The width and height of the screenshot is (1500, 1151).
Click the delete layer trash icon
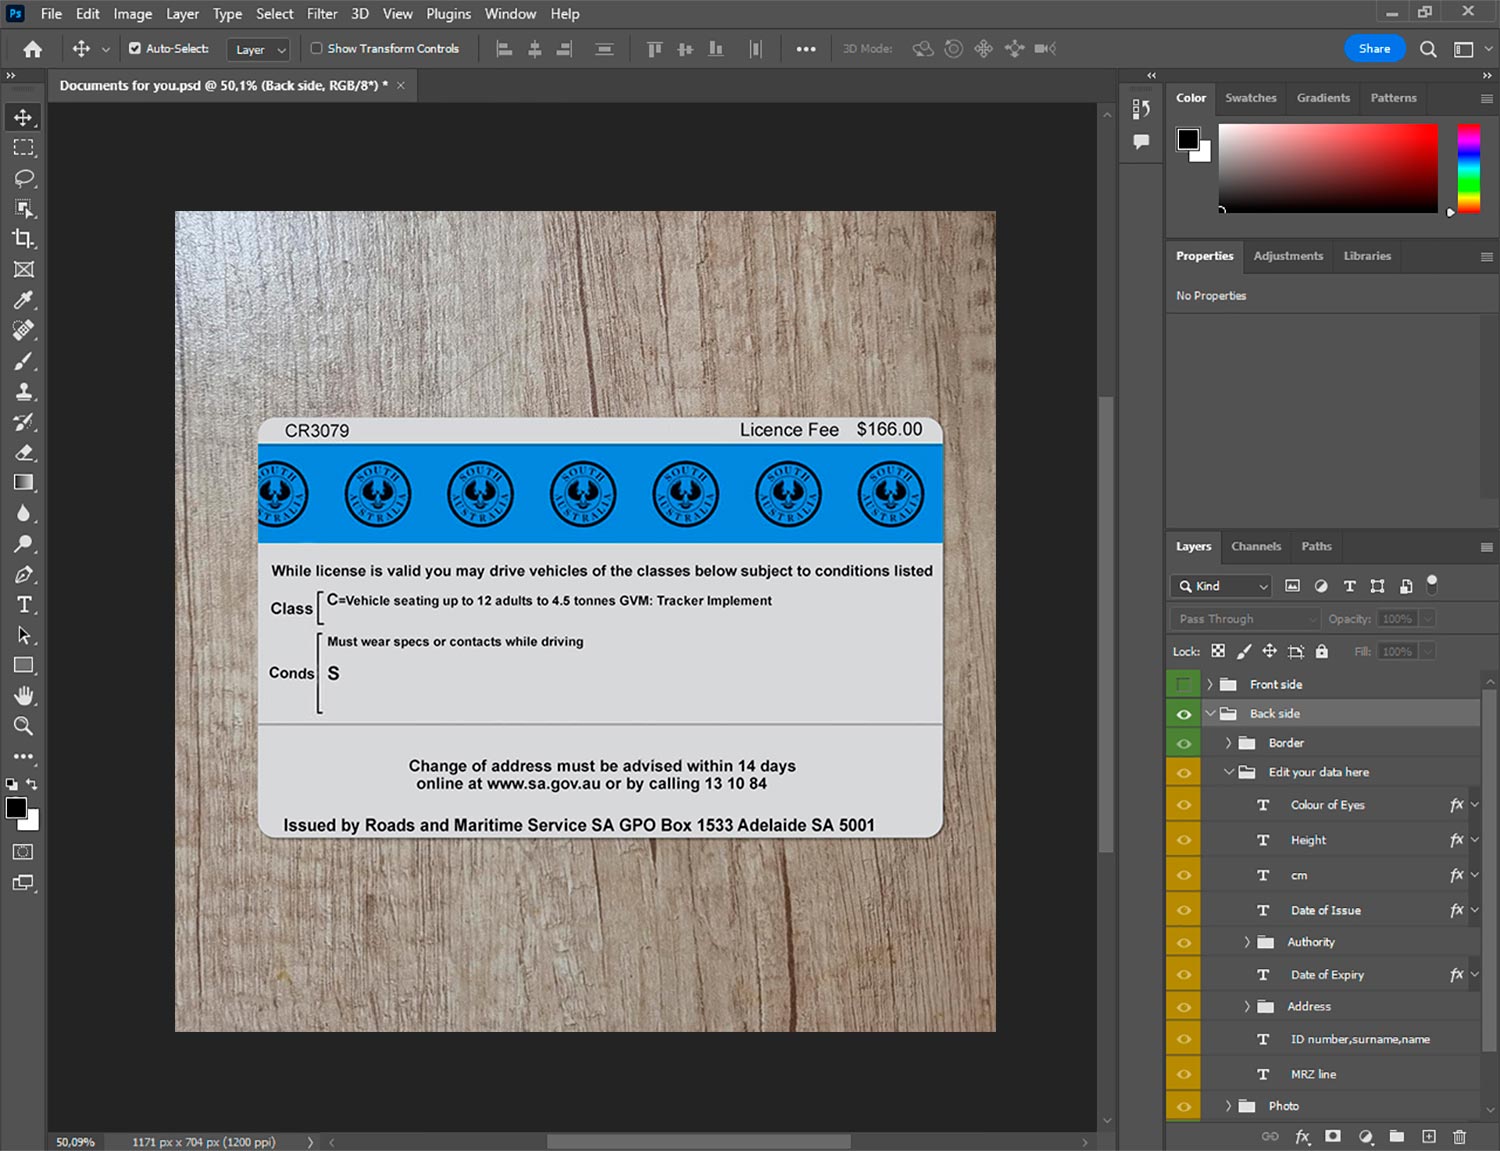point(1459,1136)
